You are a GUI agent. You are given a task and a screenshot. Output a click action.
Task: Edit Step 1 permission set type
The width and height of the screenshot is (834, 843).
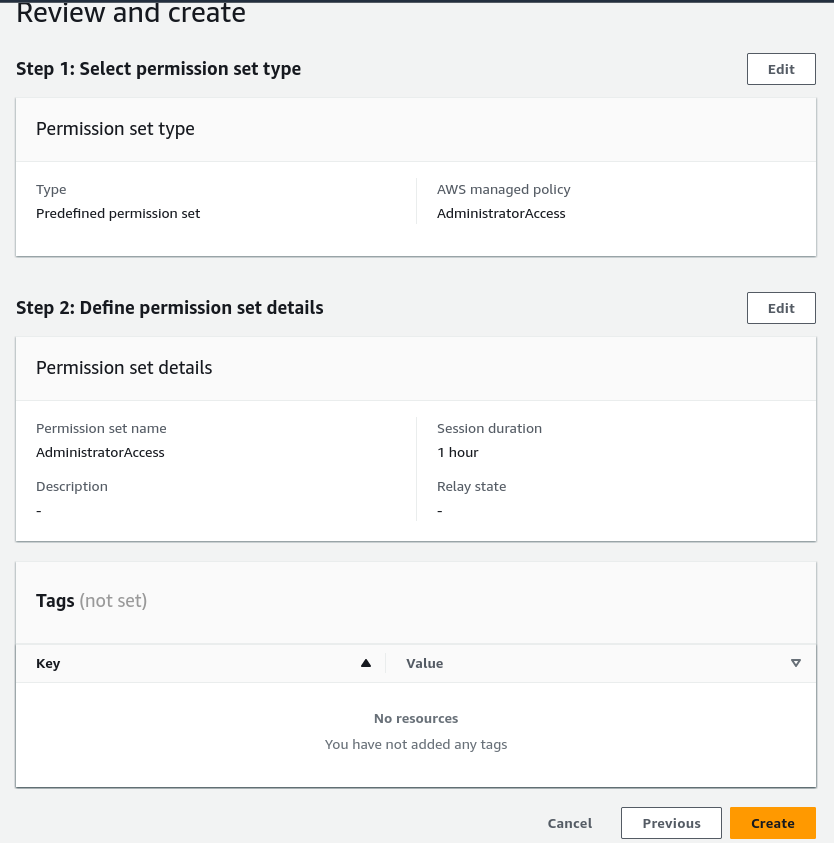[781, 69]
